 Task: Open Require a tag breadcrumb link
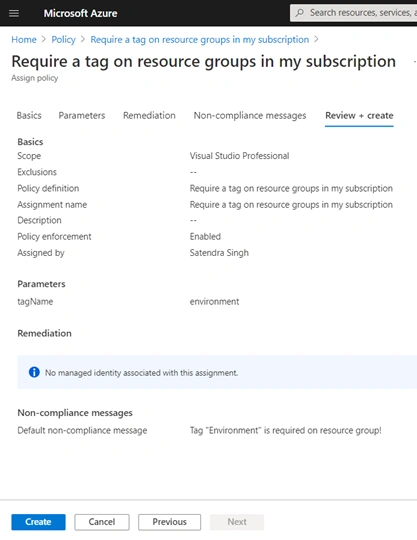pyautogui.click(x=200, y=40)
